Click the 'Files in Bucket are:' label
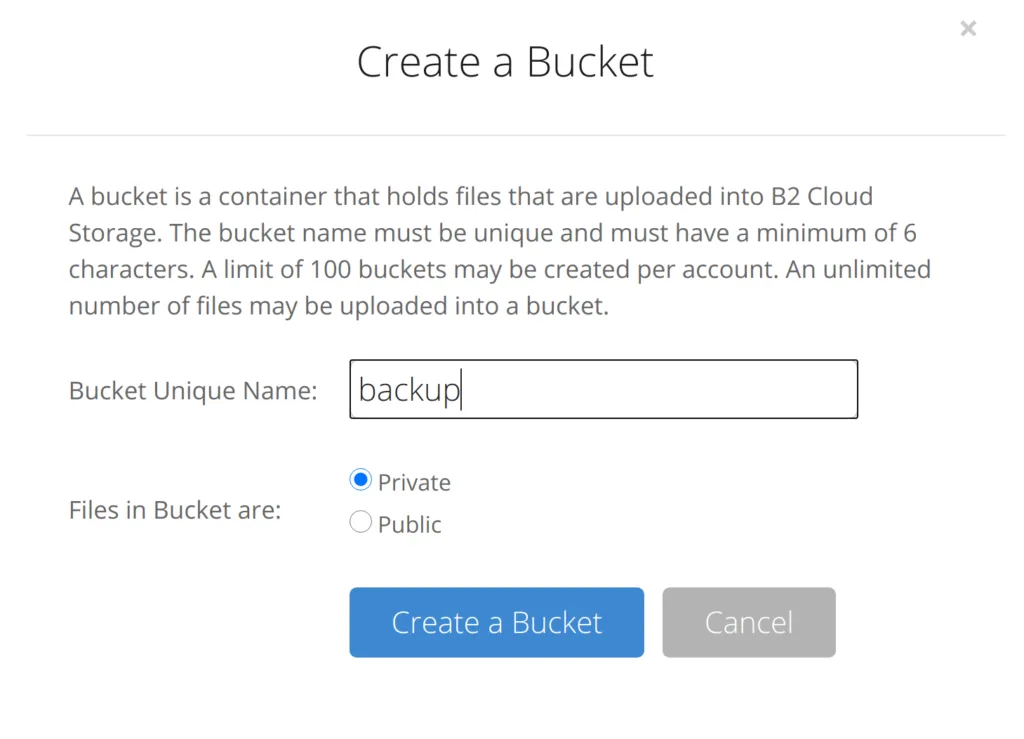This screenshot has height=739, width=1024. coord(175,510)
